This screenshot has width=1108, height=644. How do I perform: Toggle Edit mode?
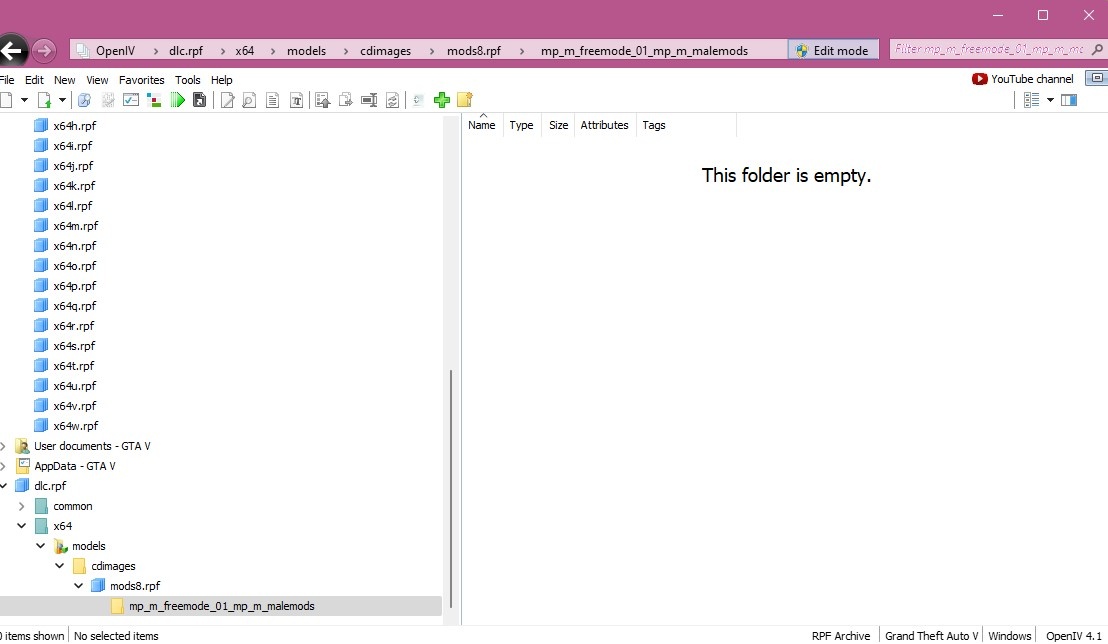tap(833, 50)
